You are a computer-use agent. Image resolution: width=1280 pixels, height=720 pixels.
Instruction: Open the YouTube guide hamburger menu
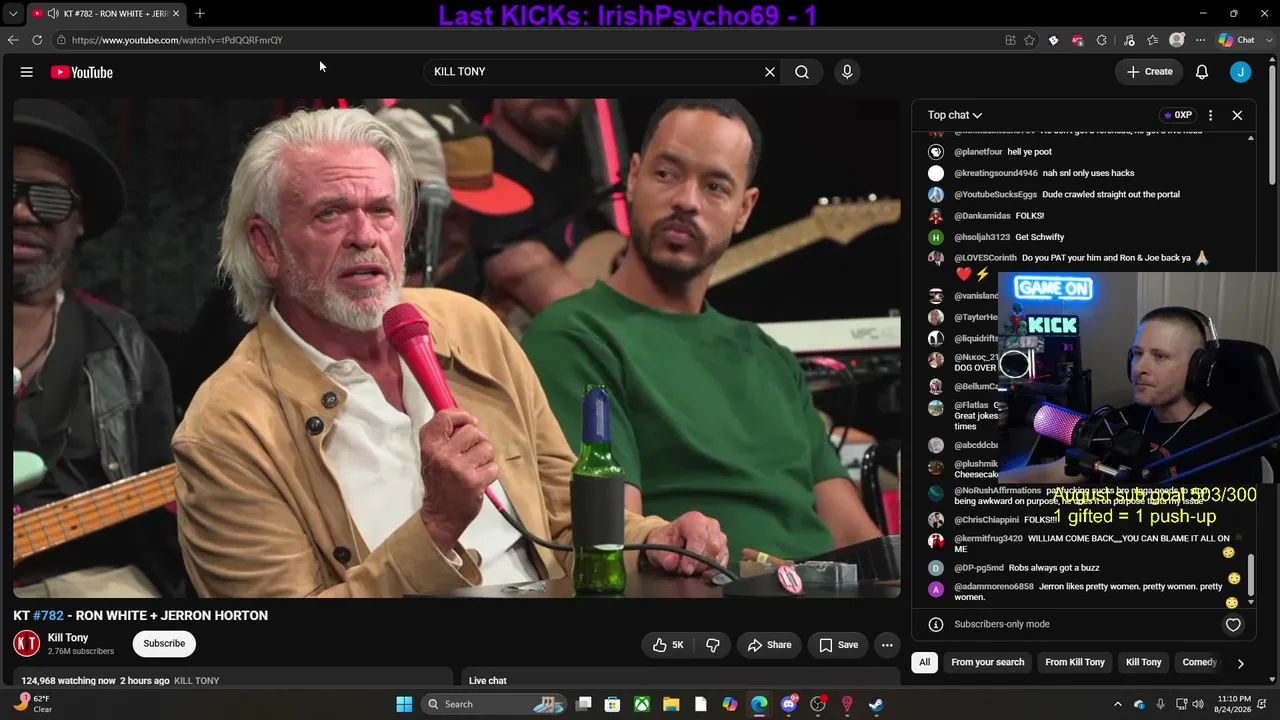pos(27,72)
